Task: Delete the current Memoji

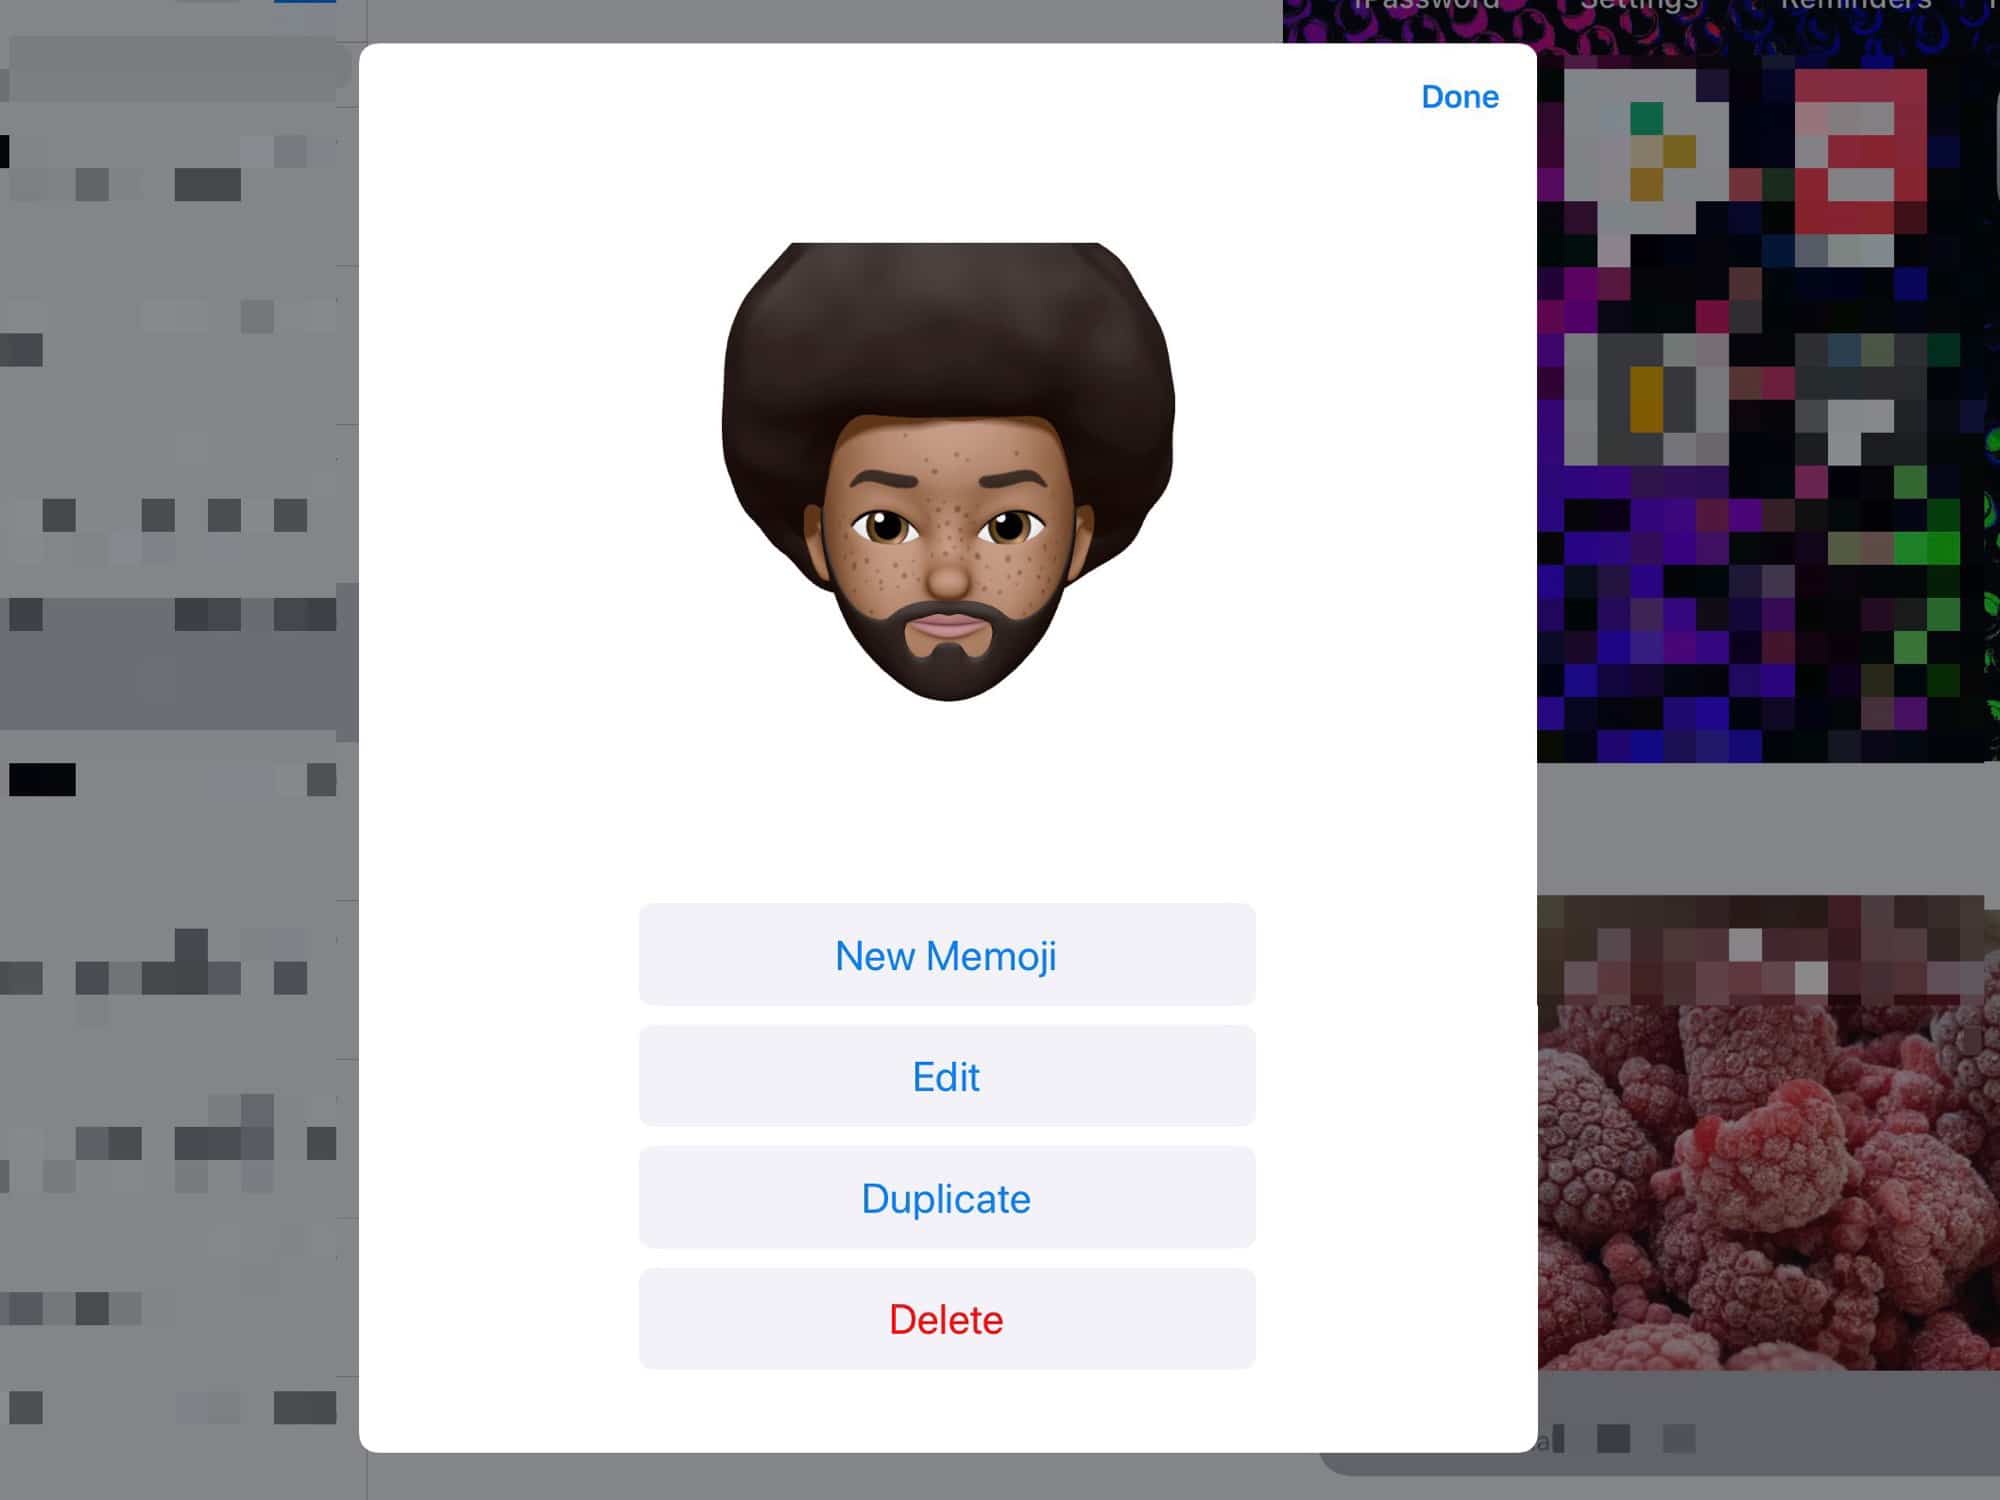Action: pos(946,1319)
